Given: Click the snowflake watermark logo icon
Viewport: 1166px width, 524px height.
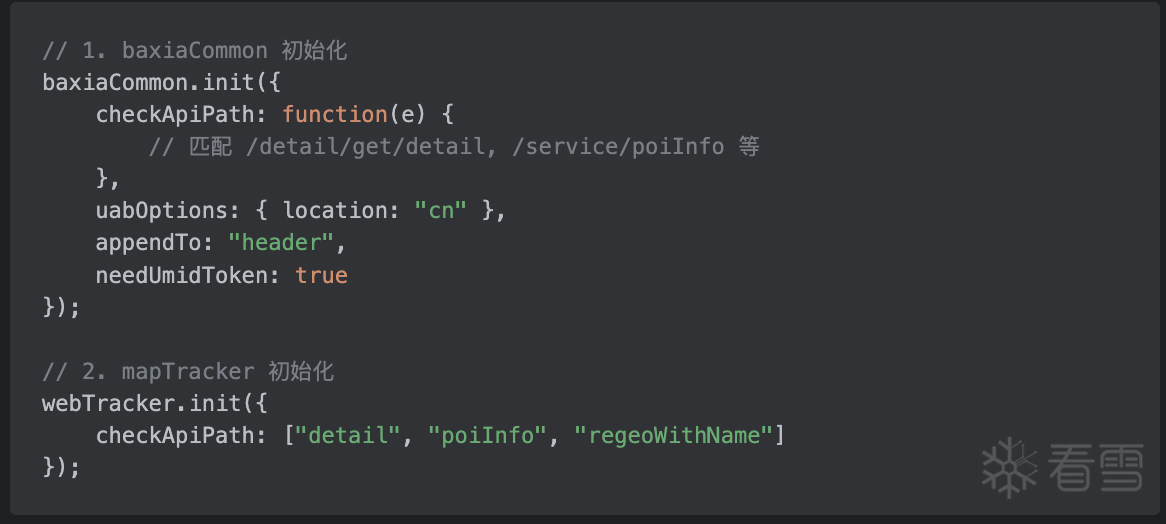Looking at the screenshot, I should tap(1009, 468).
